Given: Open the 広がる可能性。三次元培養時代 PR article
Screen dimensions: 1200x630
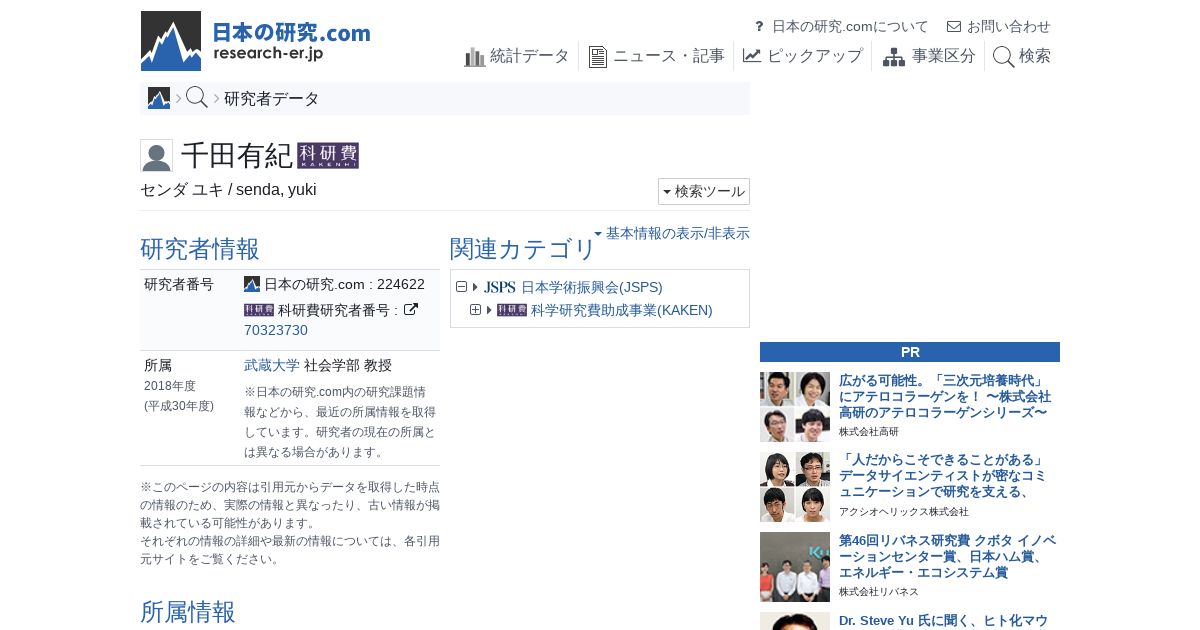Looking at the screenshot, I should [x=943, y=396].
